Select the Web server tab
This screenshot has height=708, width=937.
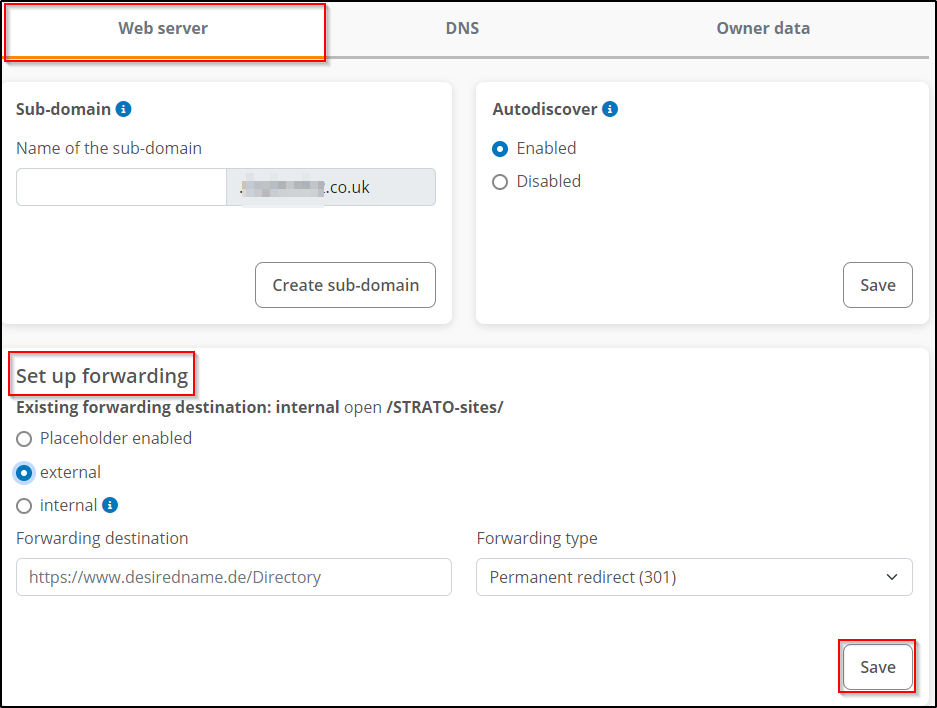163,28
